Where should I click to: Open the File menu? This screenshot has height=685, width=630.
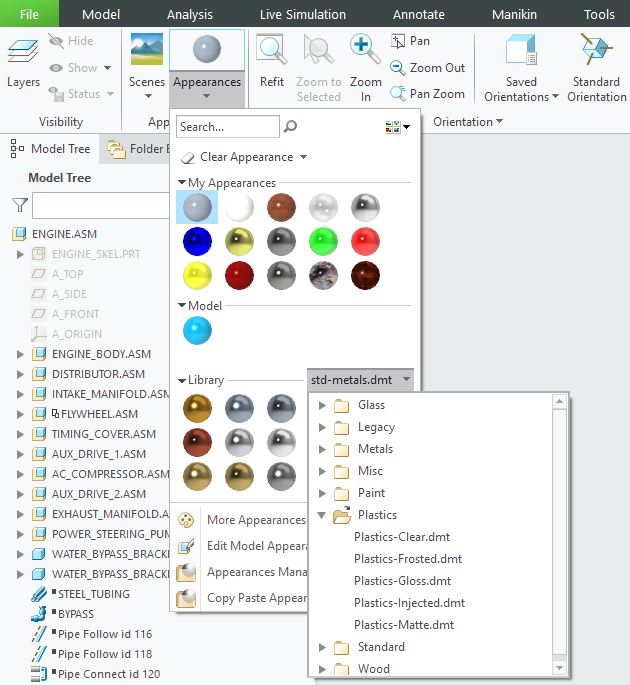(x=29, y=14)
